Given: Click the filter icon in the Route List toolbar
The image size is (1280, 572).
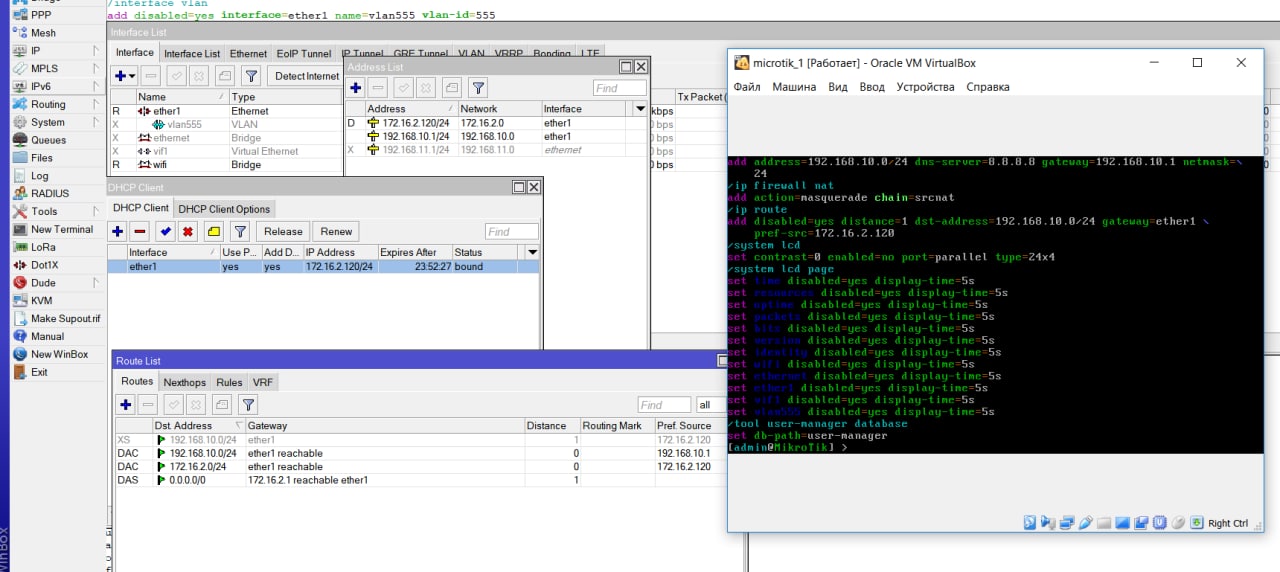Looking at the screenshot, I should (x=248, y=405).
